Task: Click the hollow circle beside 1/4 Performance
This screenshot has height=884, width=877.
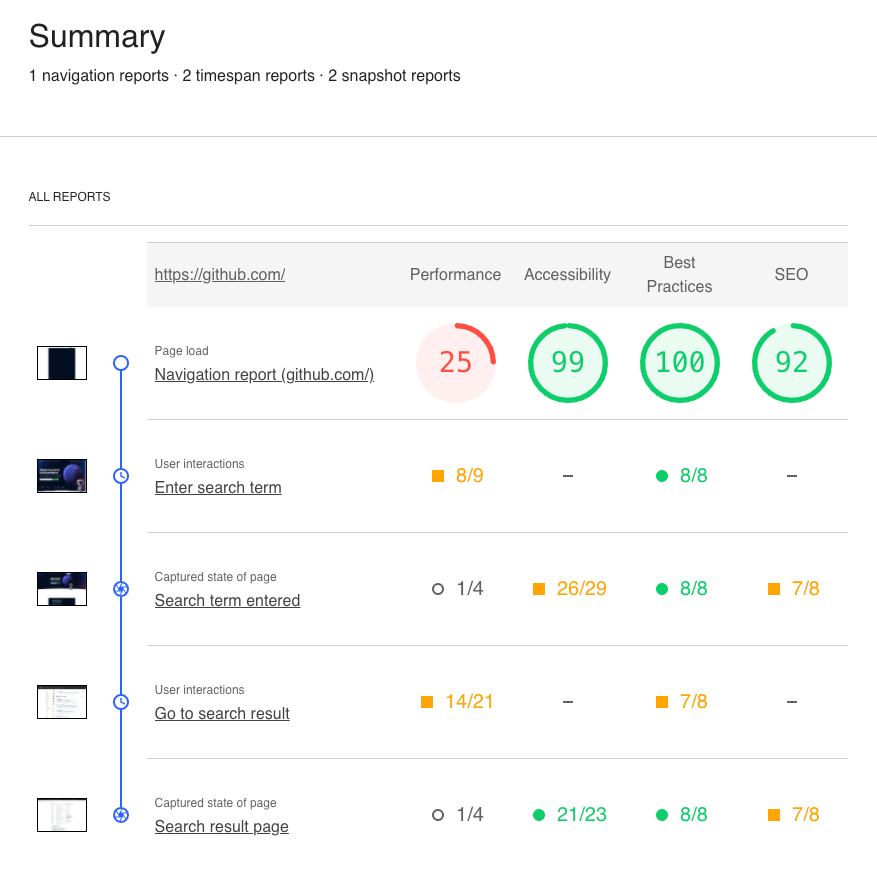Action: click(437, 588)
